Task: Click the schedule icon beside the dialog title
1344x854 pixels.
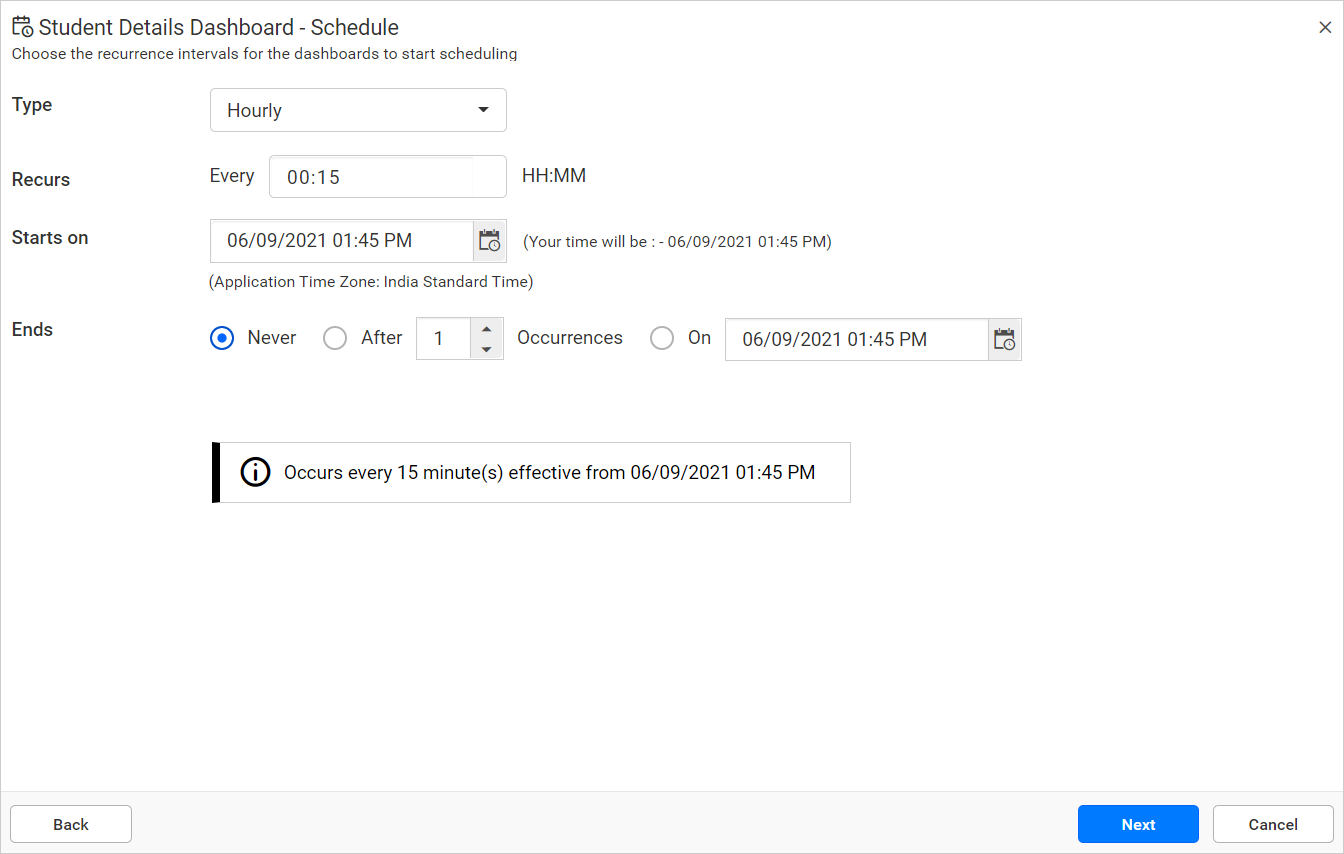Action: pyautogui.click(x=22, y=27)
